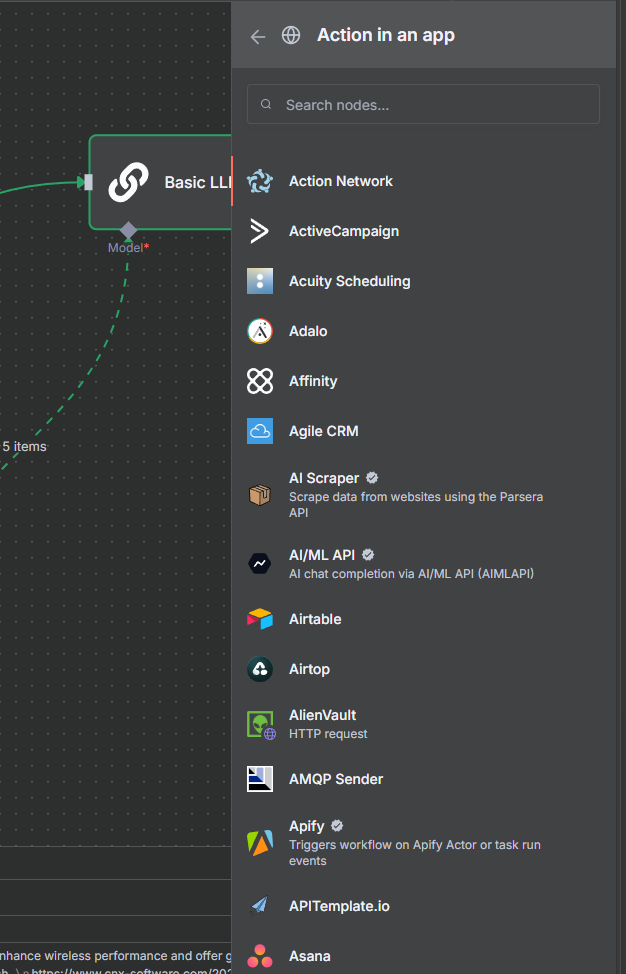Focus the Search nodes input field

coord(423,104)
